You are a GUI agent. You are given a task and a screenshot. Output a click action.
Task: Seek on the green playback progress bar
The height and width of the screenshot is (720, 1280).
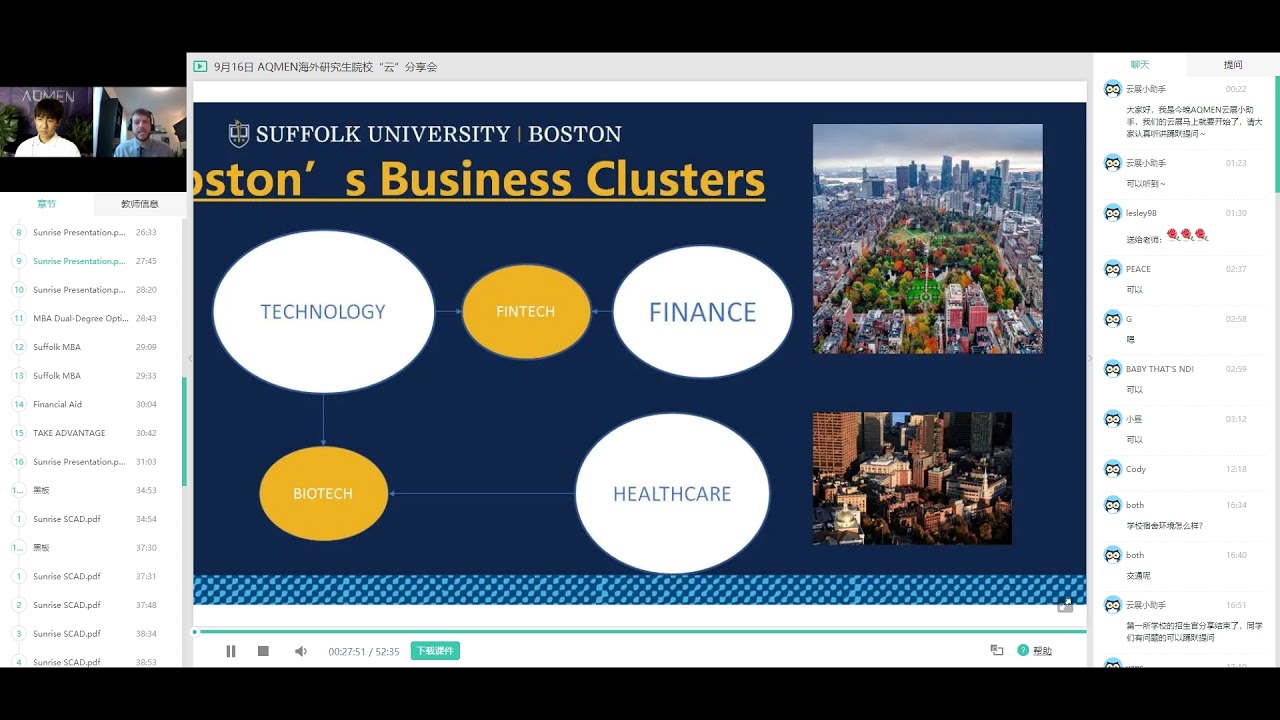click(640, 631)
